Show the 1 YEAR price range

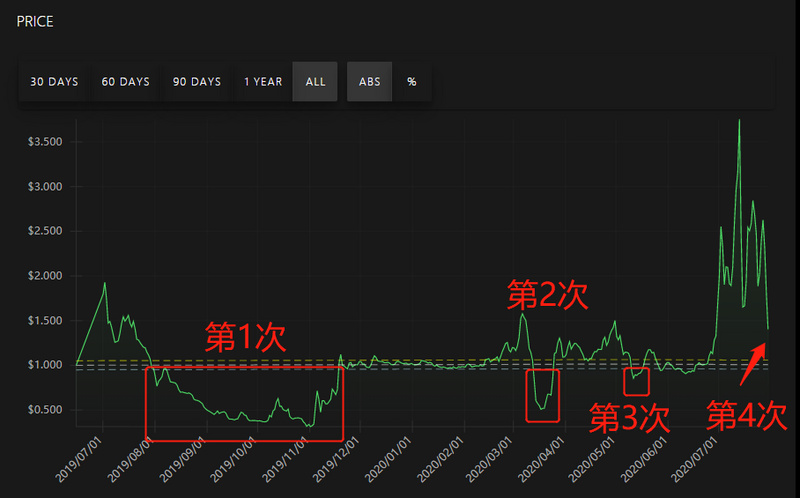(x=263, y=82)
